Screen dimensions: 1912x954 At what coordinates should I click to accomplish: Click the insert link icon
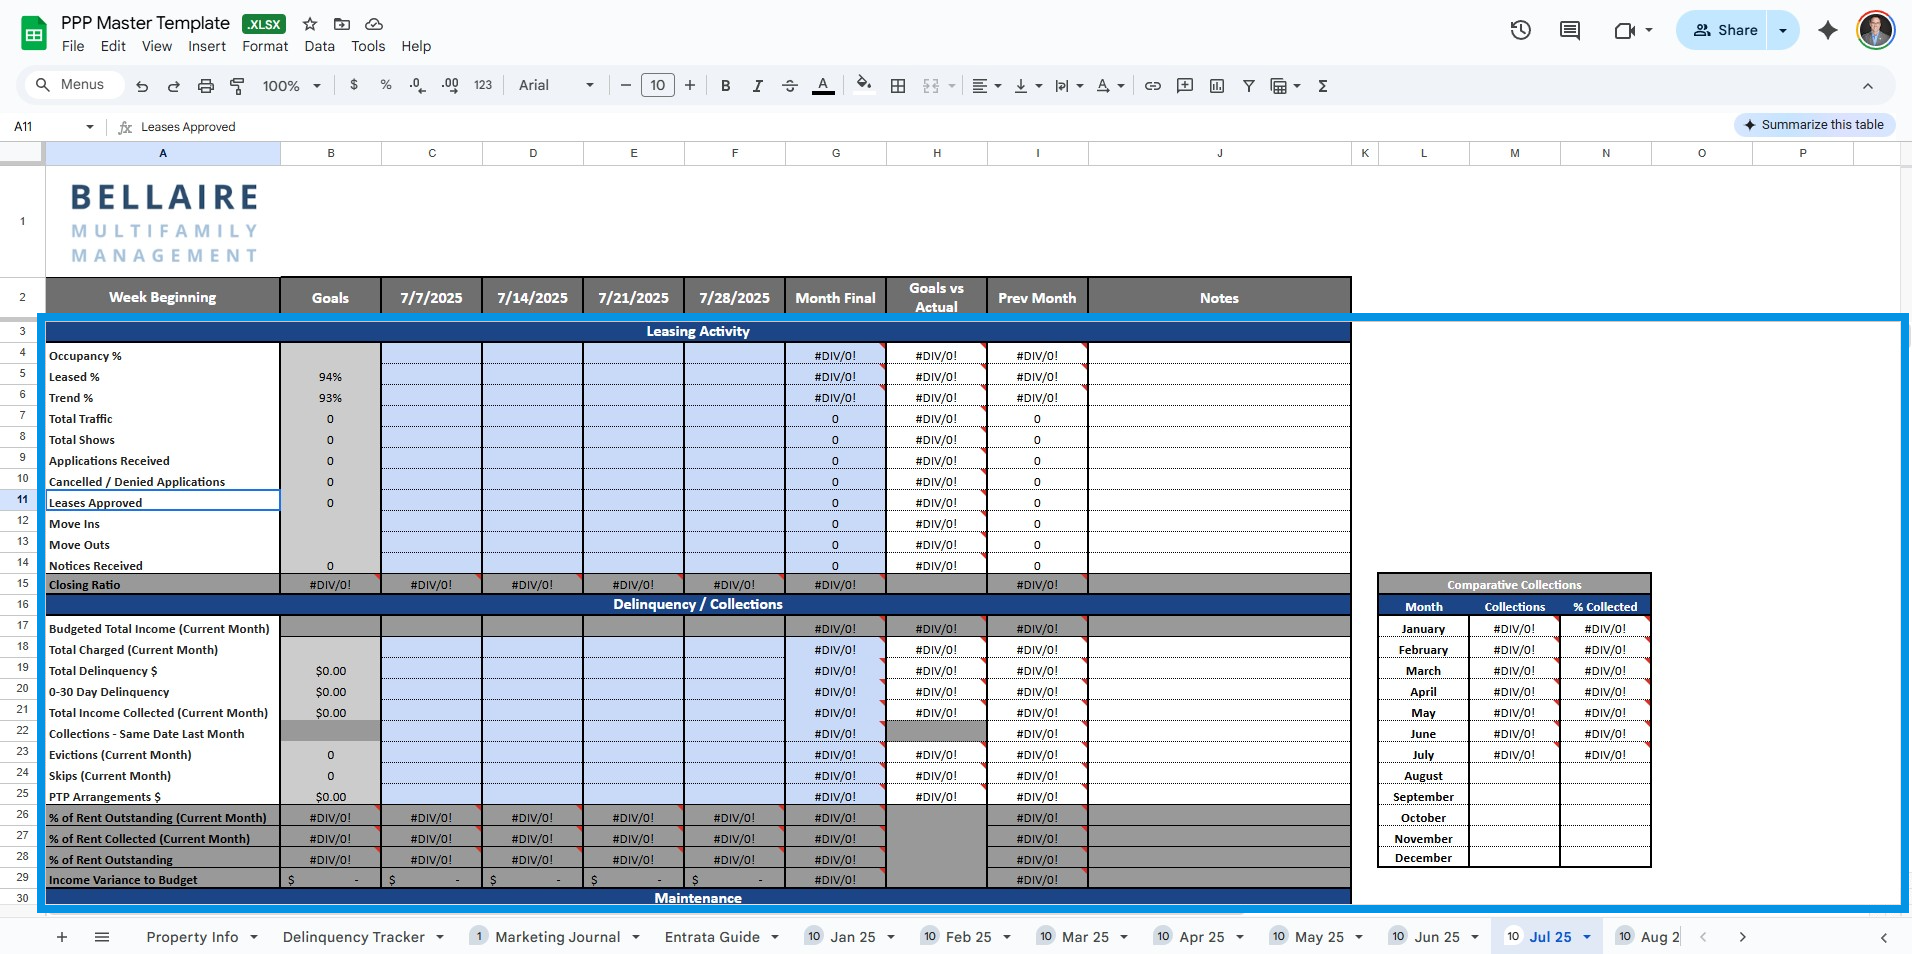[1152, 86]
